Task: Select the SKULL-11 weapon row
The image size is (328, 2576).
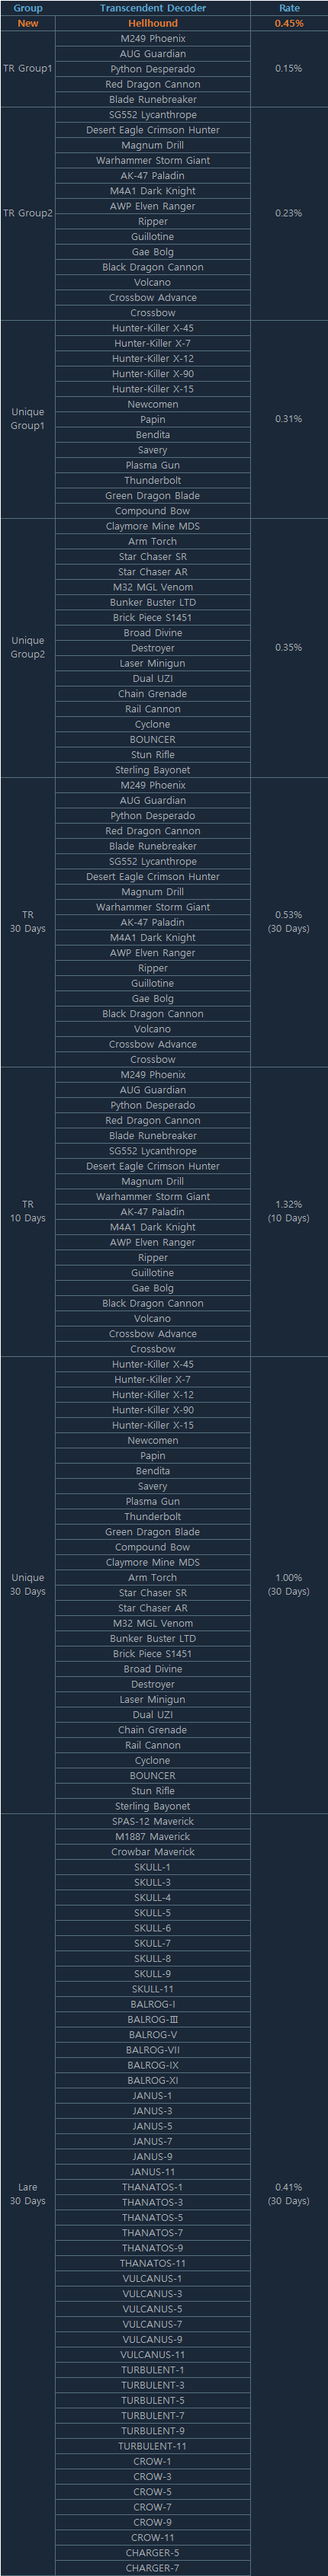Action: [153, 1989]
